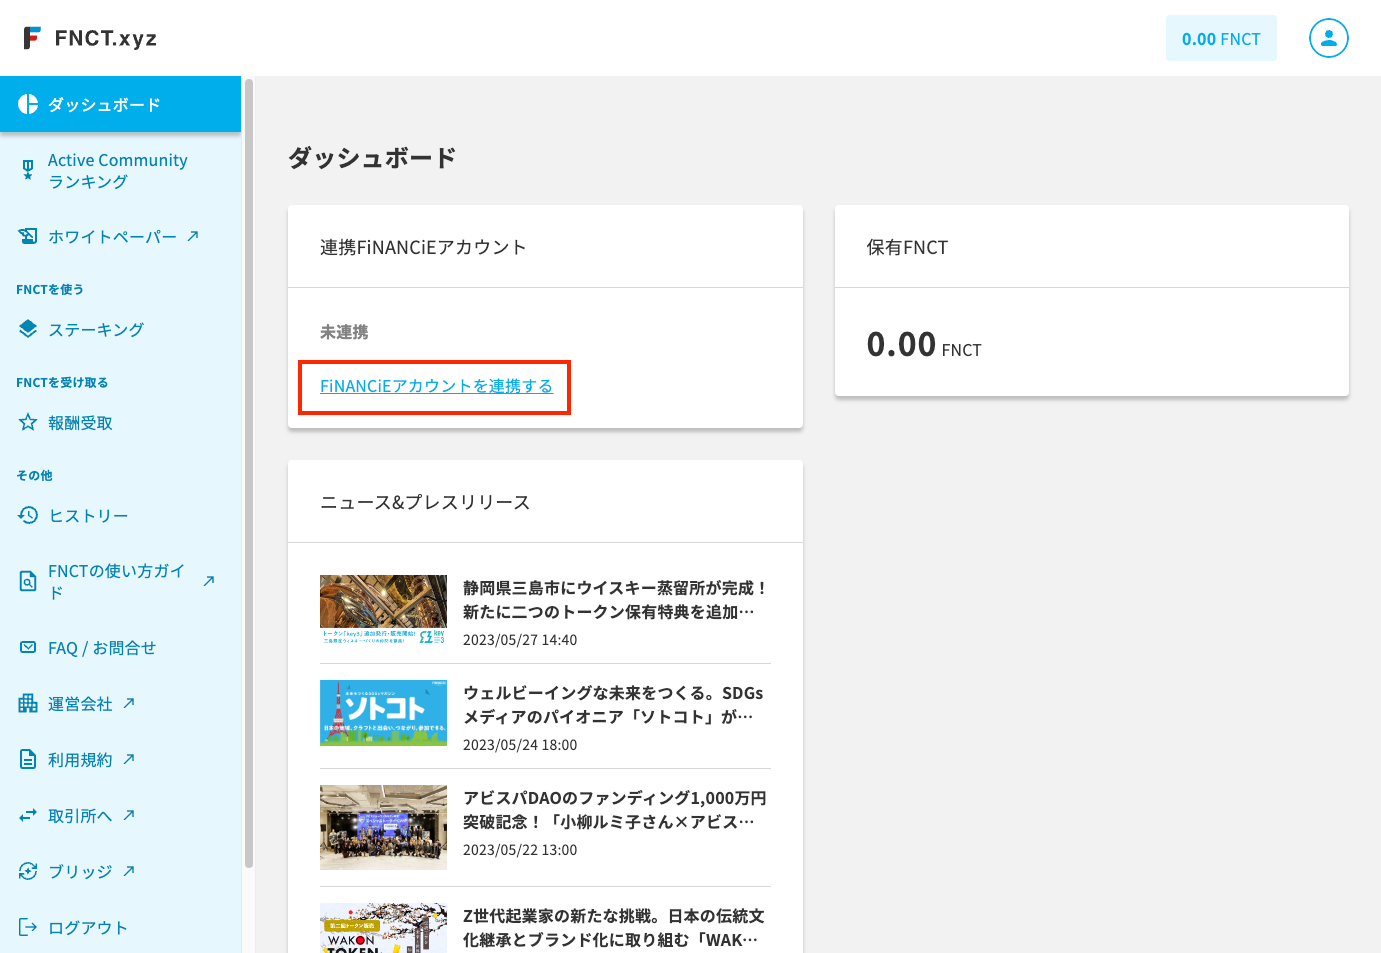Click the bridge sync icon
Viewport: 1381px width, 953px height.
[x=28, y=871]
